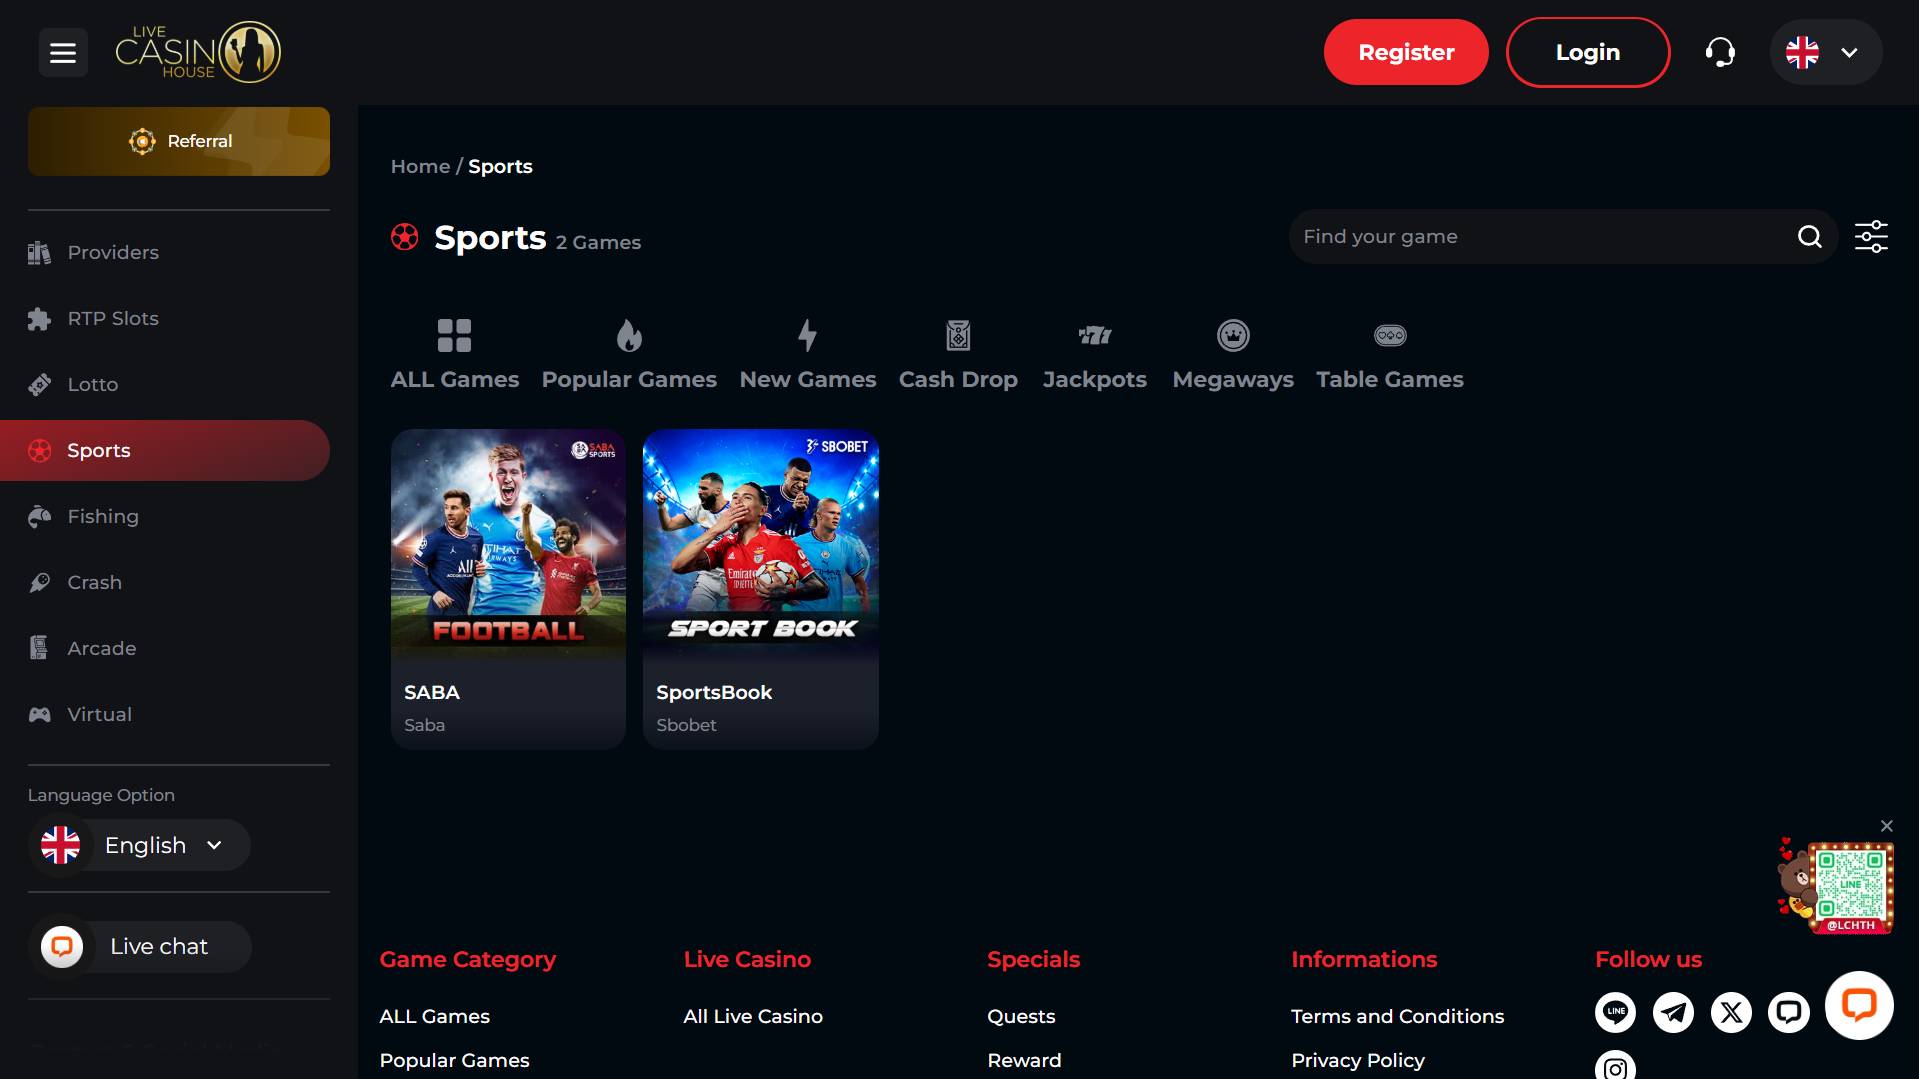The height and width of the screenshot is (1079, 1919).
Task: Close the LINE QR code popup
Action: [x=1886, y=826]
